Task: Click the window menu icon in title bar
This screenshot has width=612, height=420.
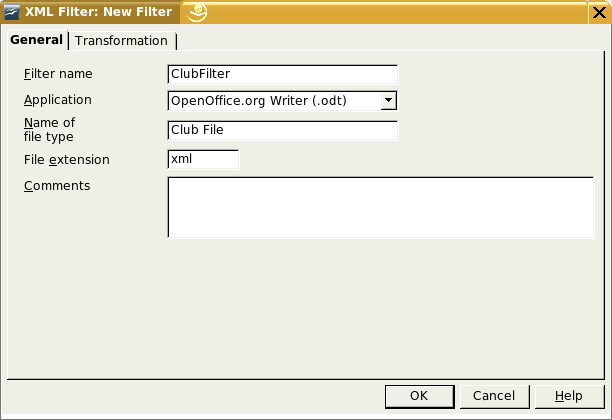Action: 12,12
